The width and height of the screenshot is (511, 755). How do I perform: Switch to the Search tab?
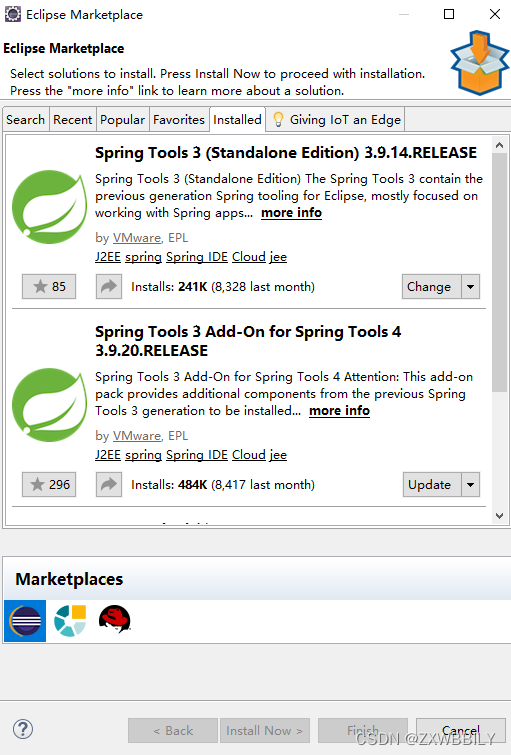click(26, 119)
